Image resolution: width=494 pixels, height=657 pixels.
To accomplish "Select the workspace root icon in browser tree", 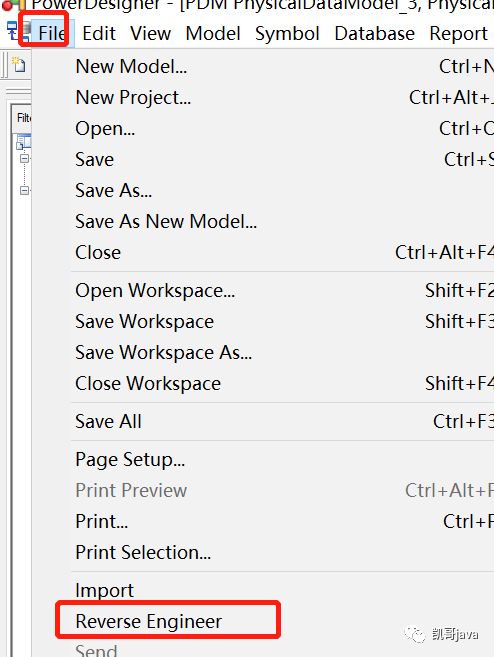I will pyautogui.click(x=23, y=142).
